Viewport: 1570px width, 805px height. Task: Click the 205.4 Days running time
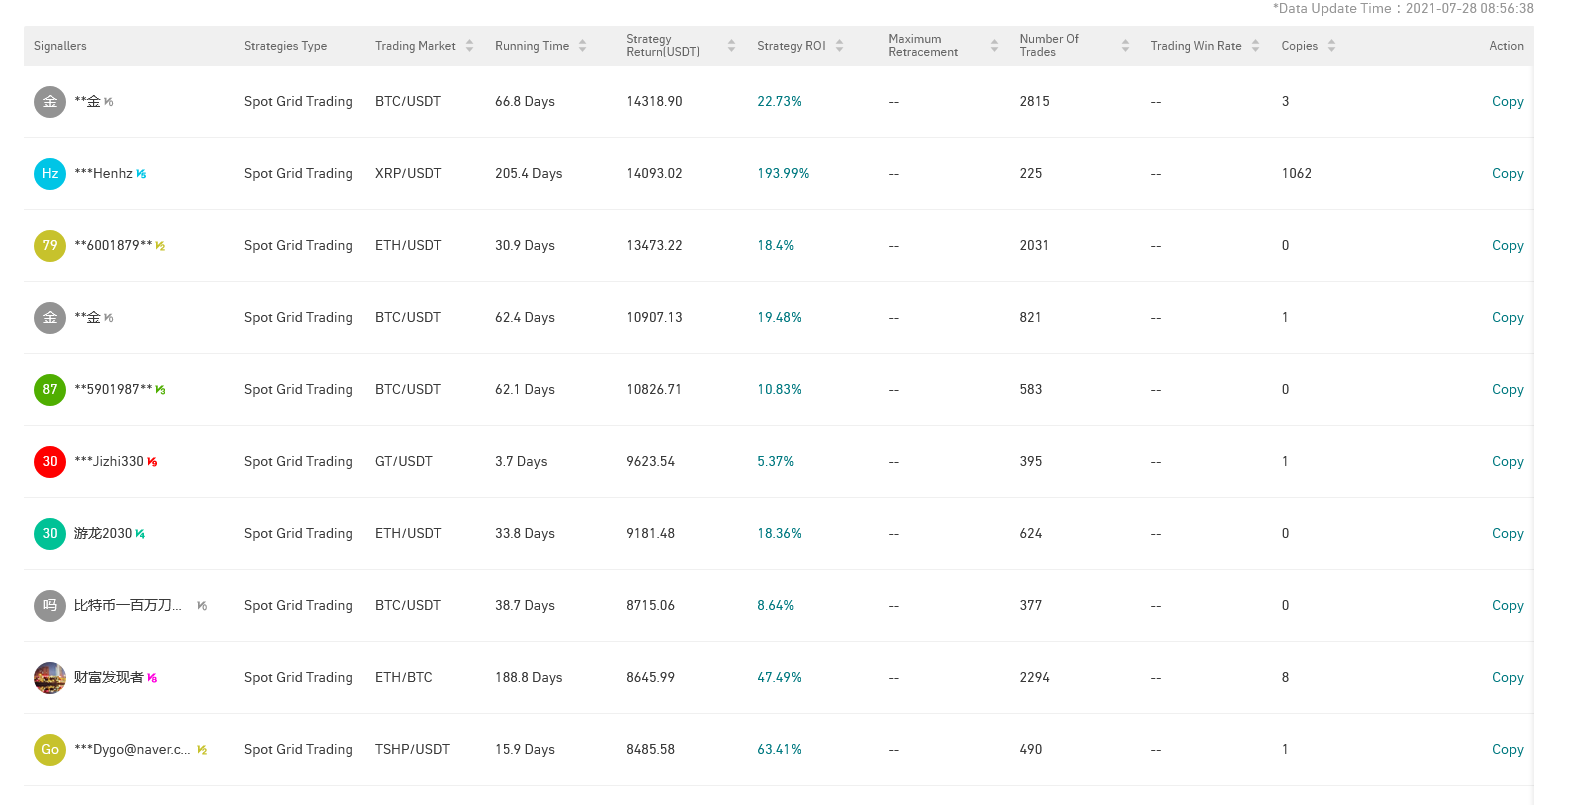point(528,174)
